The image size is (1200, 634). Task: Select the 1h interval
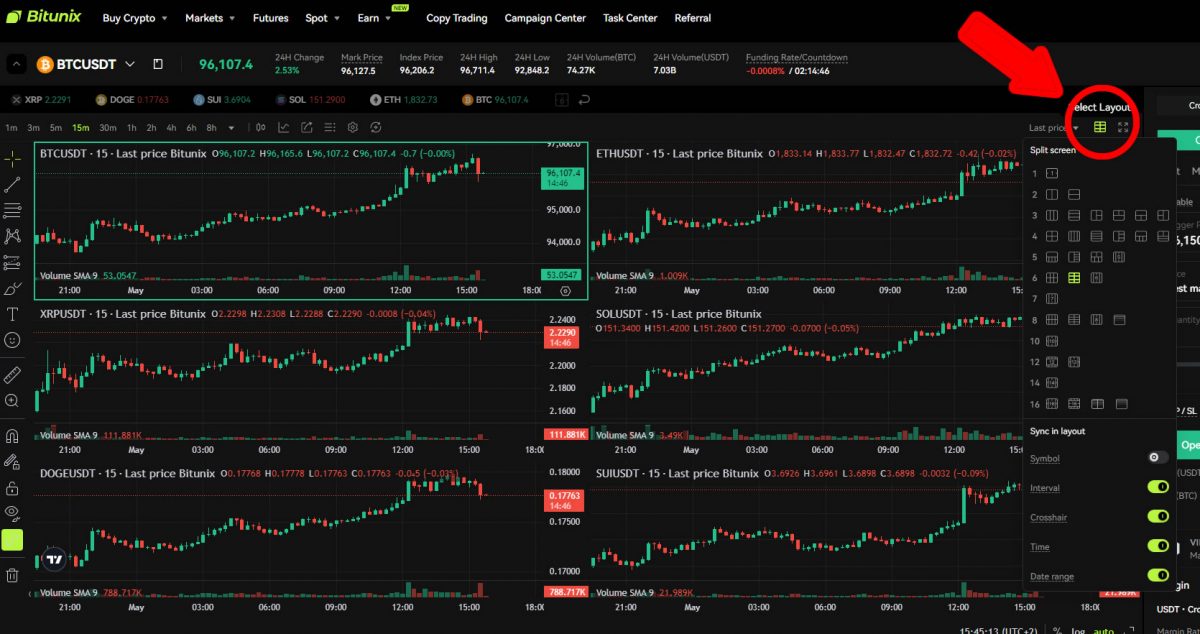click(130, 127)
